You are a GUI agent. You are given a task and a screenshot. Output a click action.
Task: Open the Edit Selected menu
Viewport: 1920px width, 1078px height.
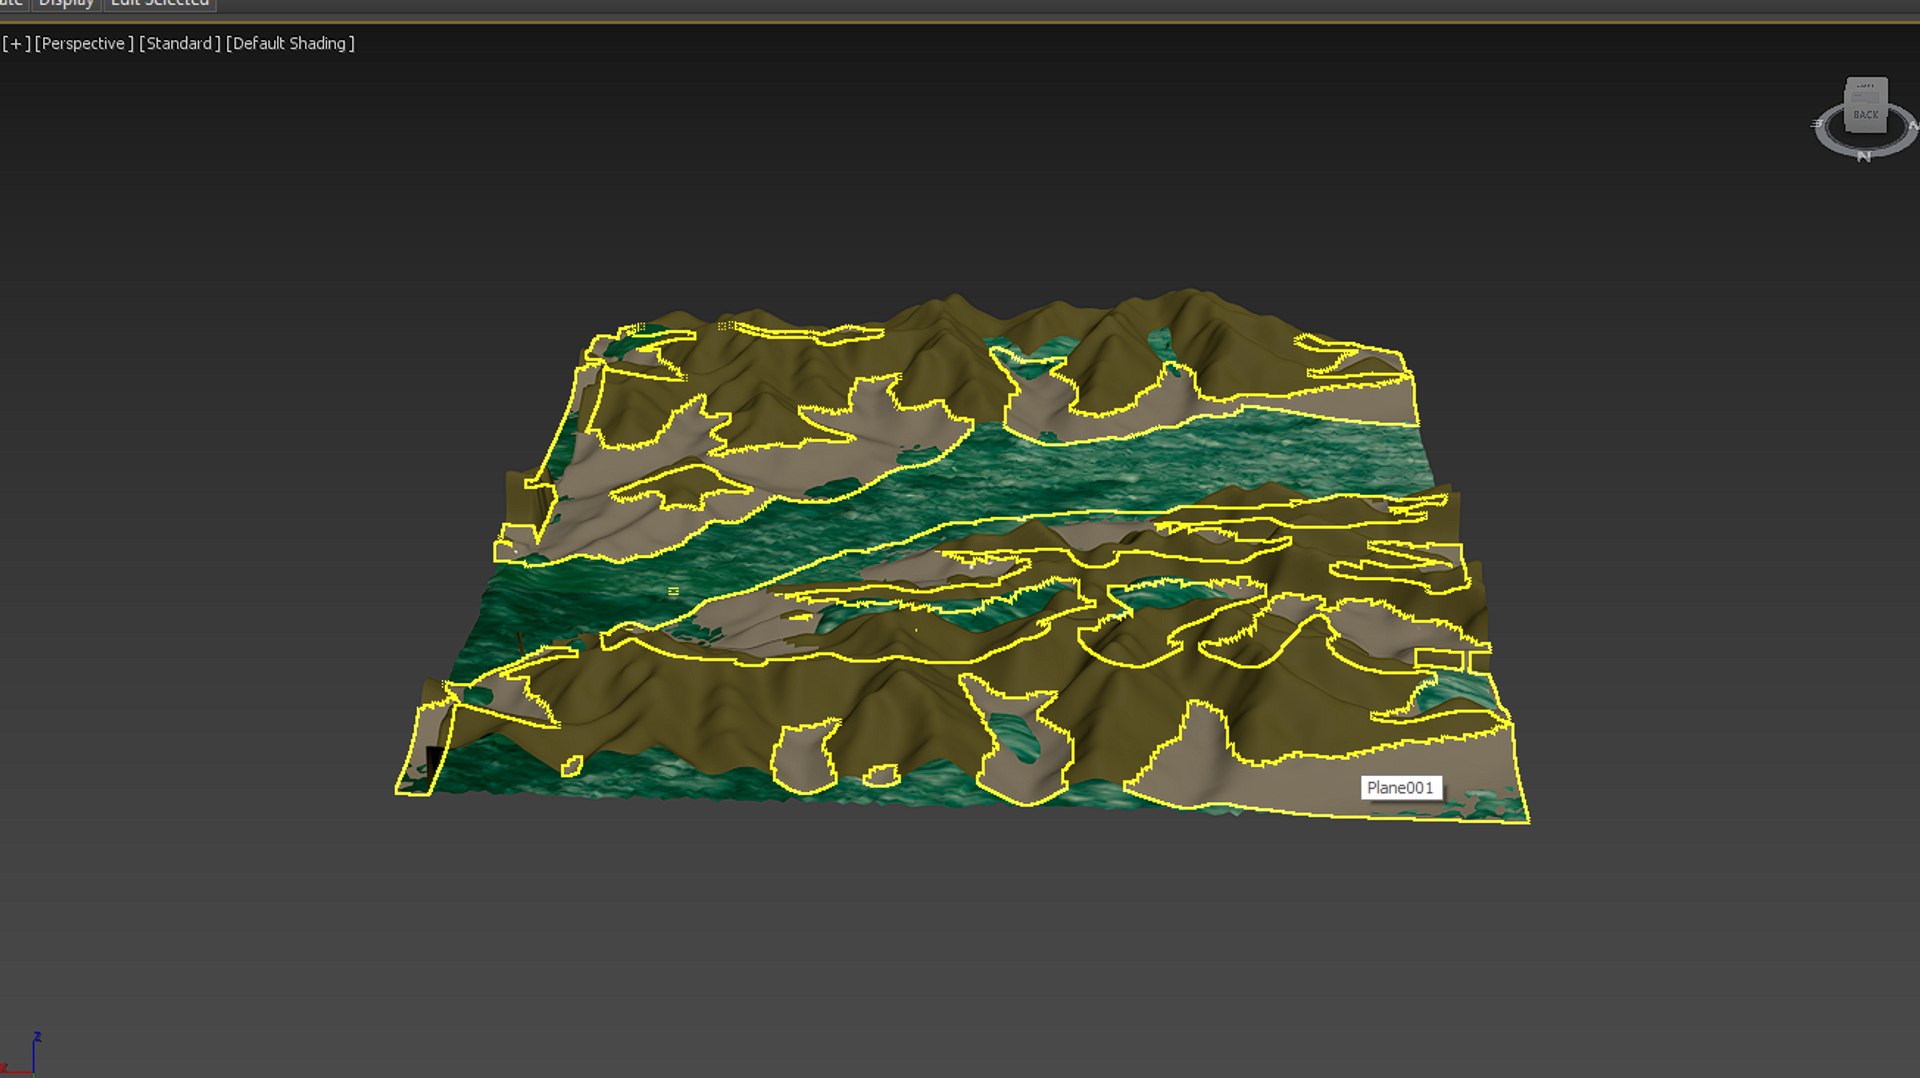[160, 4]
